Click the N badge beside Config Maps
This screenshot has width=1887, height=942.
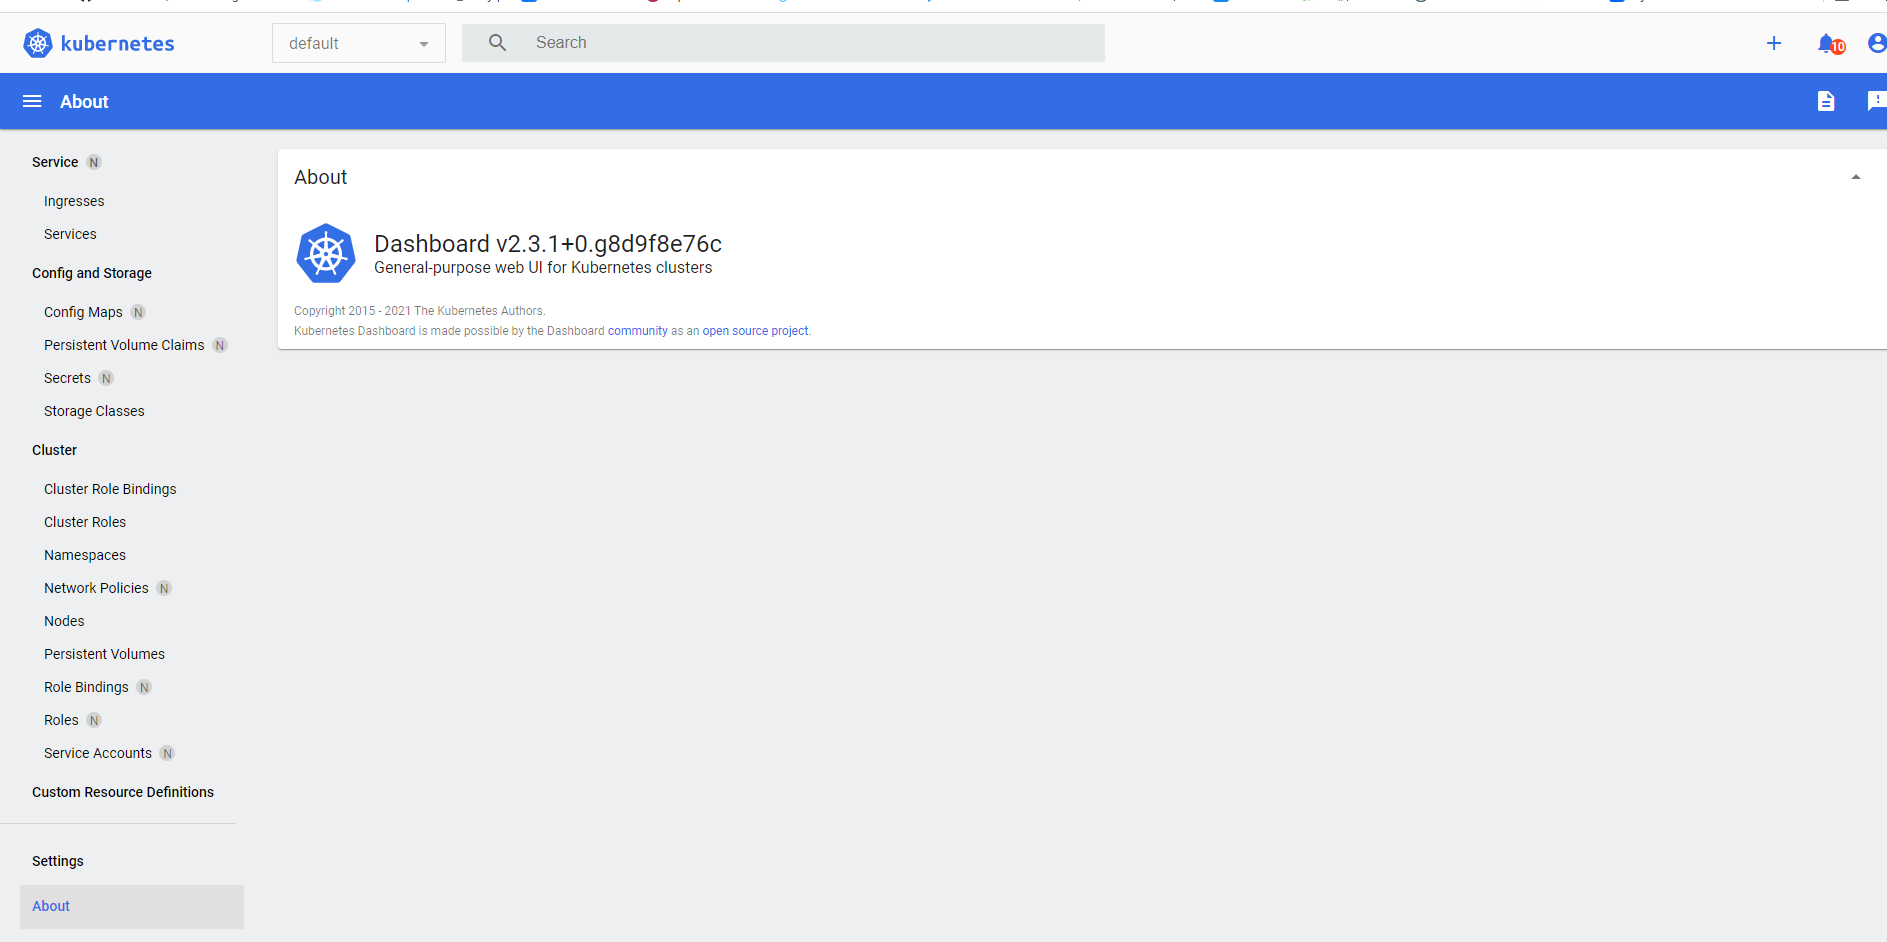point(138,312)
